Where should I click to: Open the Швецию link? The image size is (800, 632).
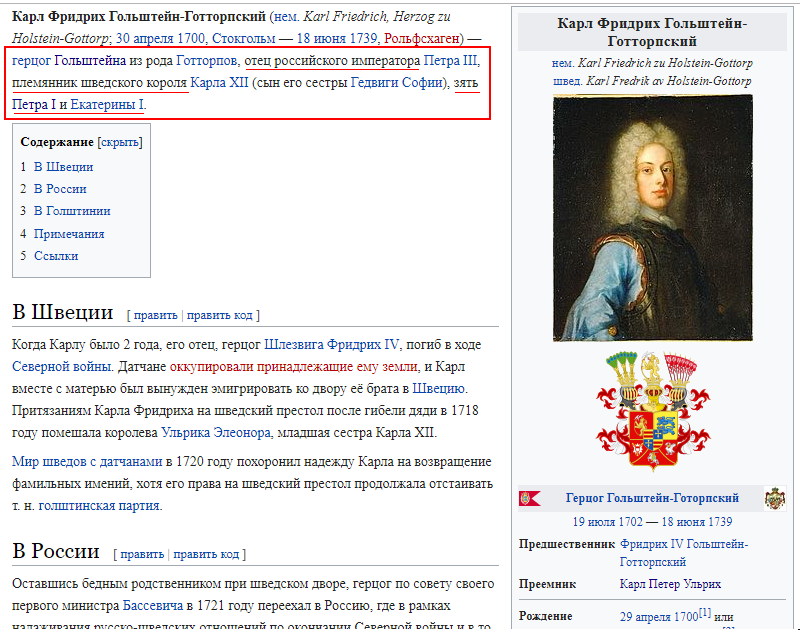point(438,389)
